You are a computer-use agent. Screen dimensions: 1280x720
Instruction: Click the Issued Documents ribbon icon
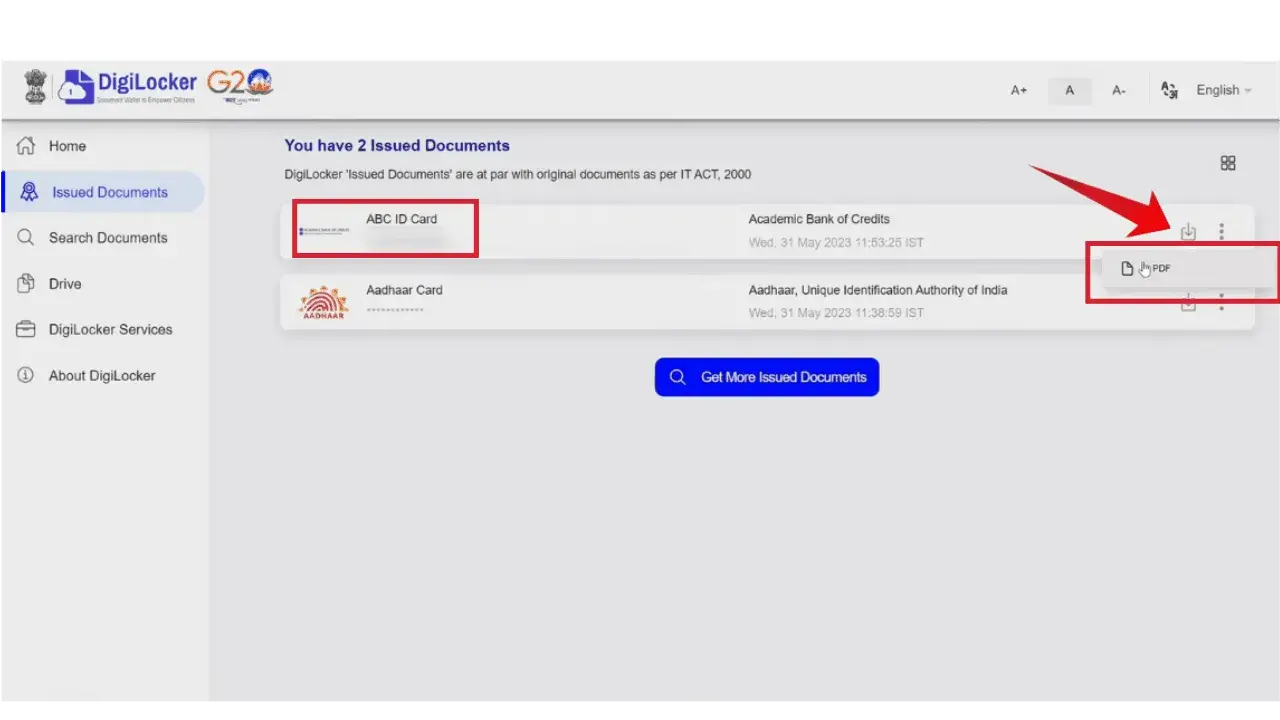30,192
